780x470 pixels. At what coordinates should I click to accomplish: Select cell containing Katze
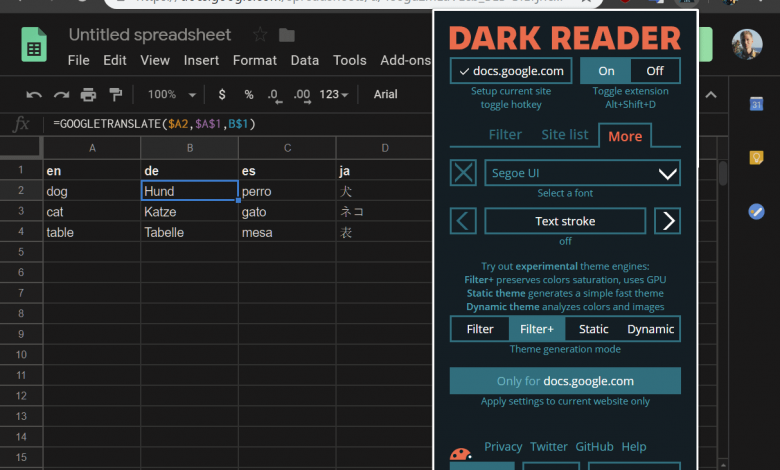pyautogui.click(x=190, y=212)
